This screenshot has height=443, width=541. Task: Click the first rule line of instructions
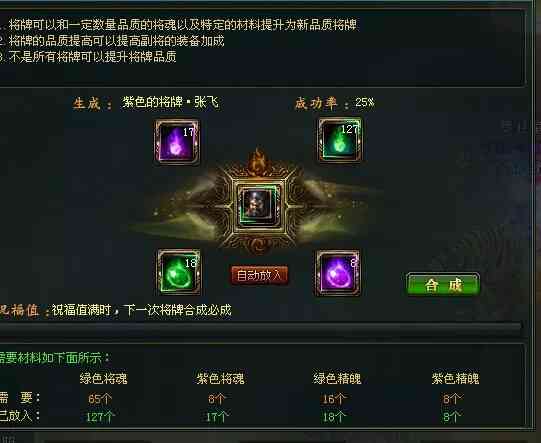(x=178, y=24)
